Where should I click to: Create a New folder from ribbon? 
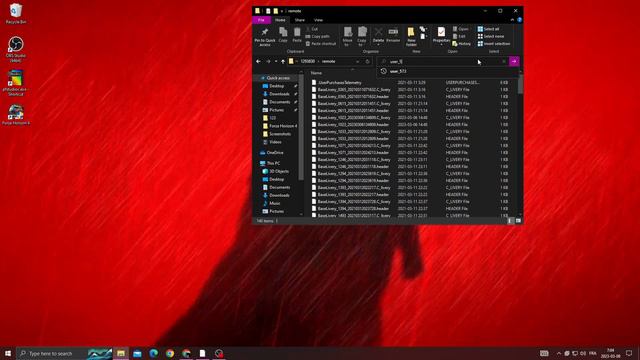click(x=411, y=37)
